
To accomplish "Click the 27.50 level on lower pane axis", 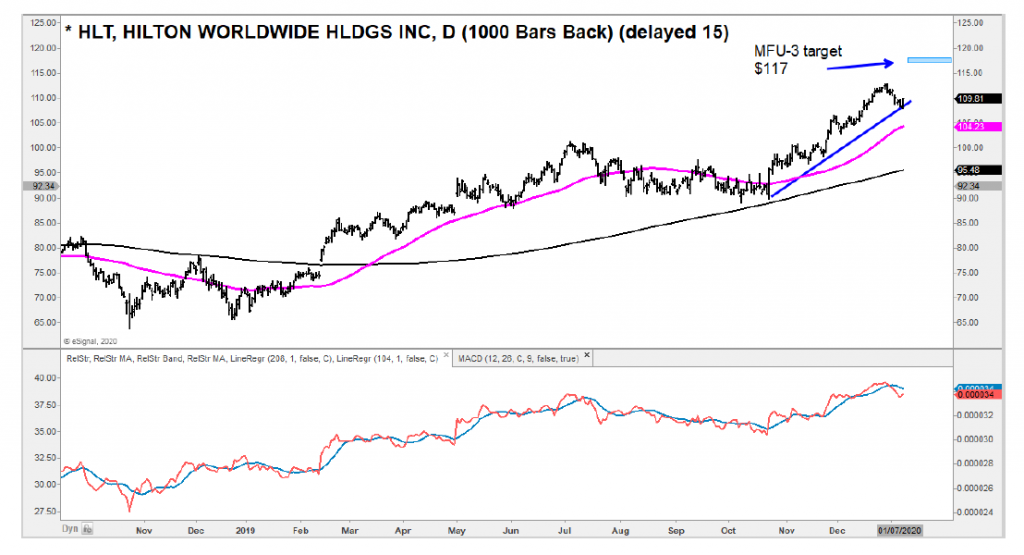I will [x=45, y=511].
